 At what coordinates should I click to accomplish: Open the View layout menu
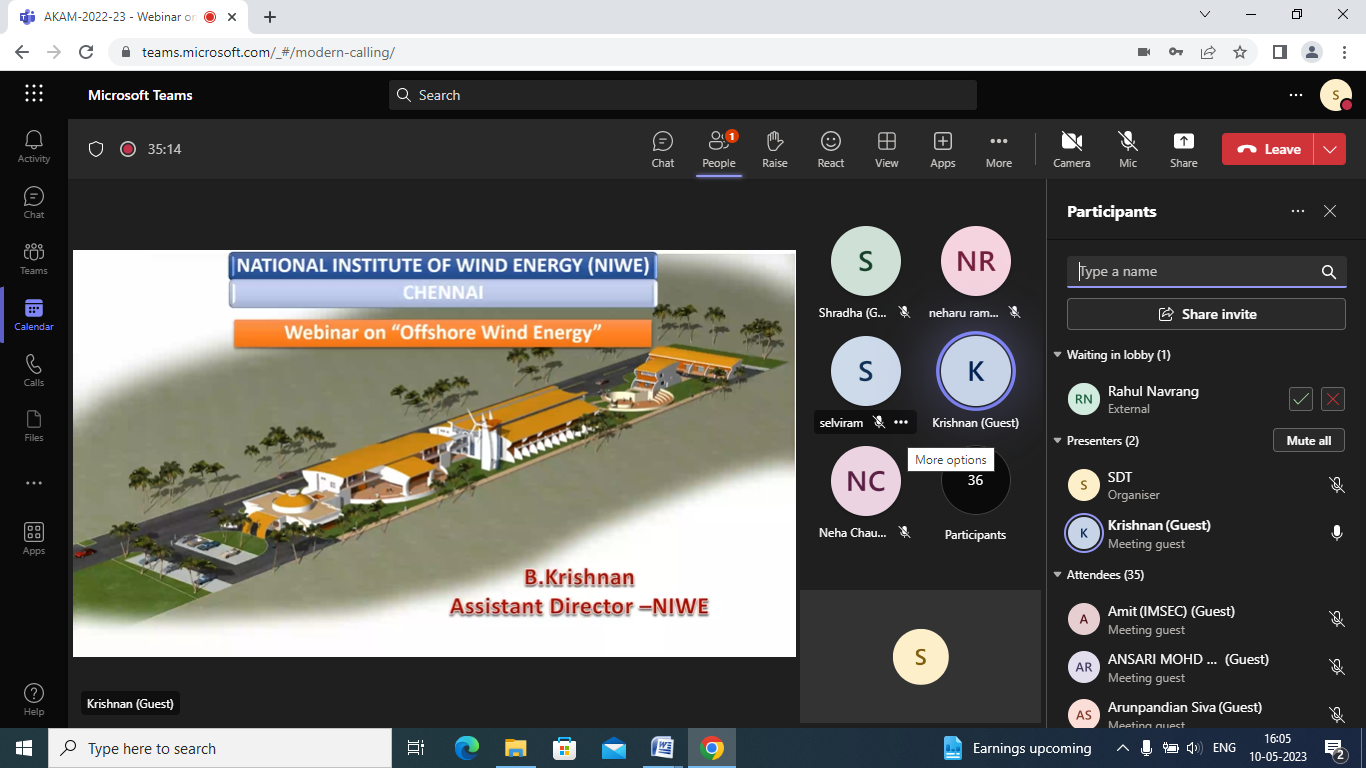coord(886,149)
